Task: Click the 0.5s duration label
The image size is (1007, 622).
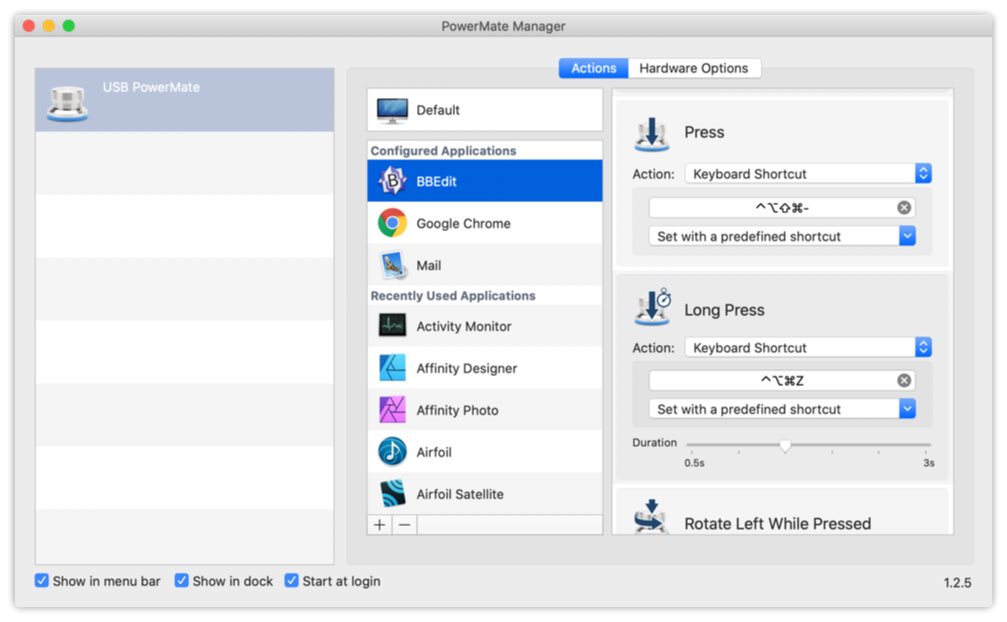Action: tap(694, 463)
